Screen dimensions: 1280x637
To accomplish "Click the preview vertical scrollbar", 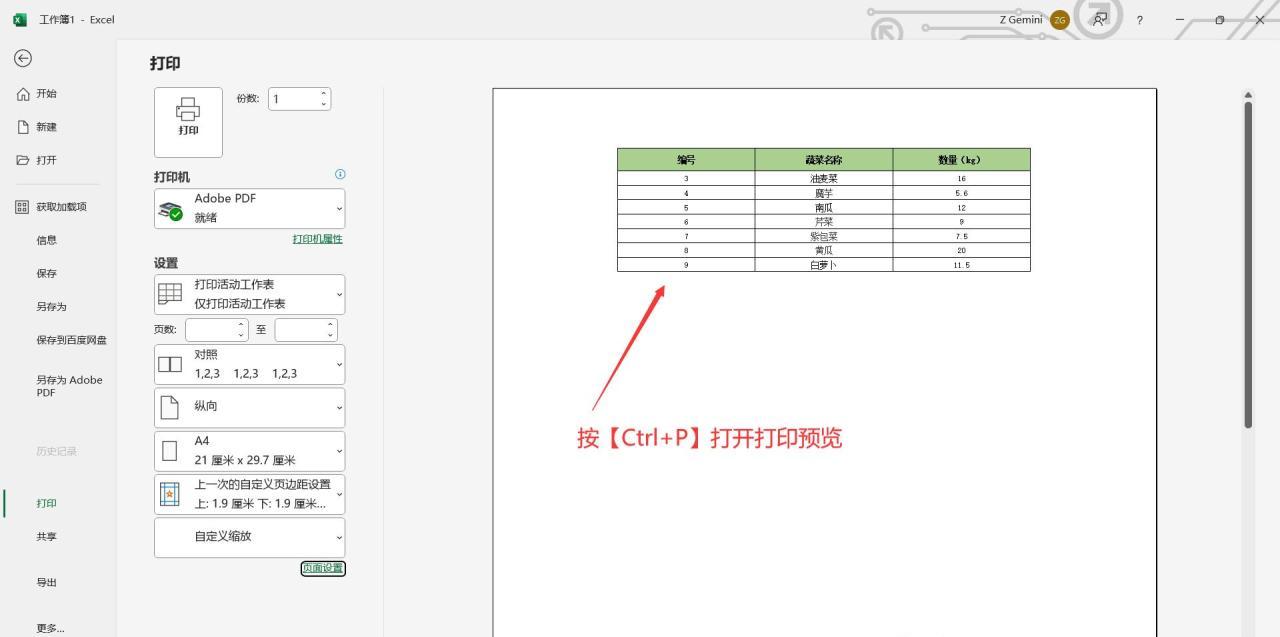I will point(1247,265).
